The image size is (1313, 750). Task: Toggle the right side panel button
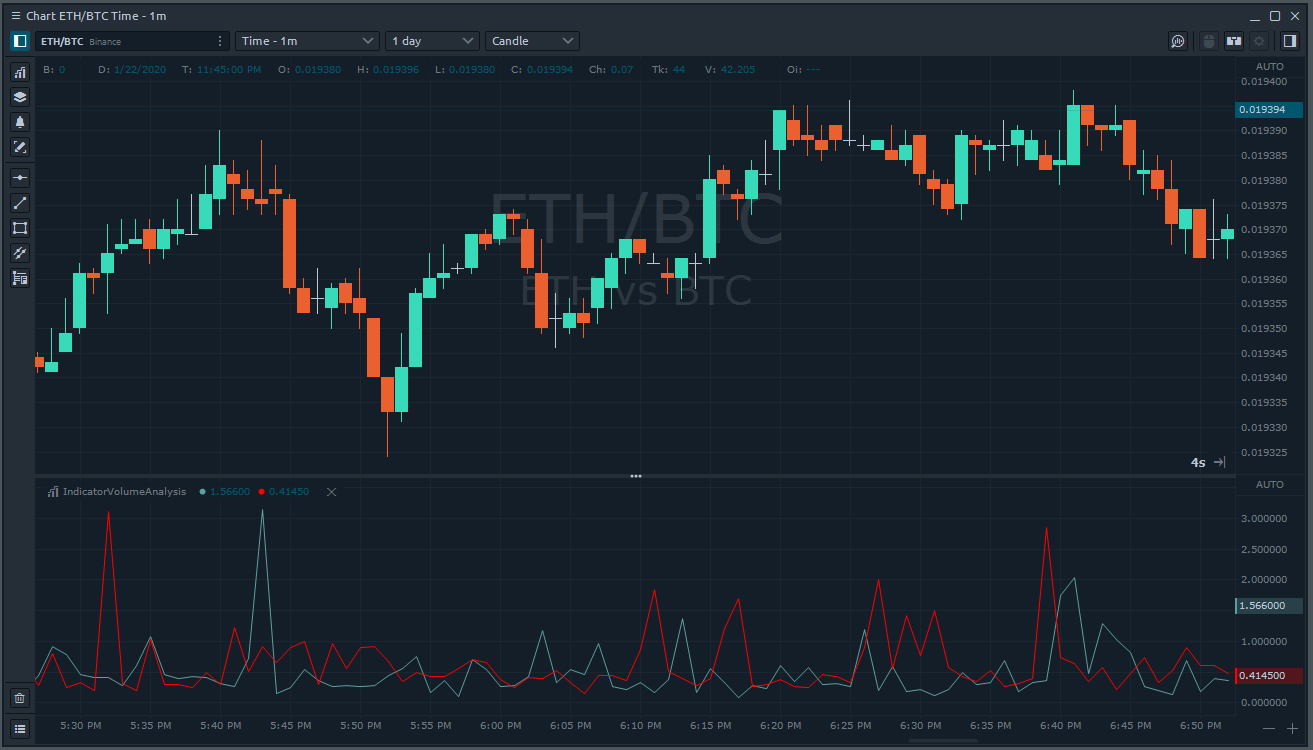(1290, 41)
